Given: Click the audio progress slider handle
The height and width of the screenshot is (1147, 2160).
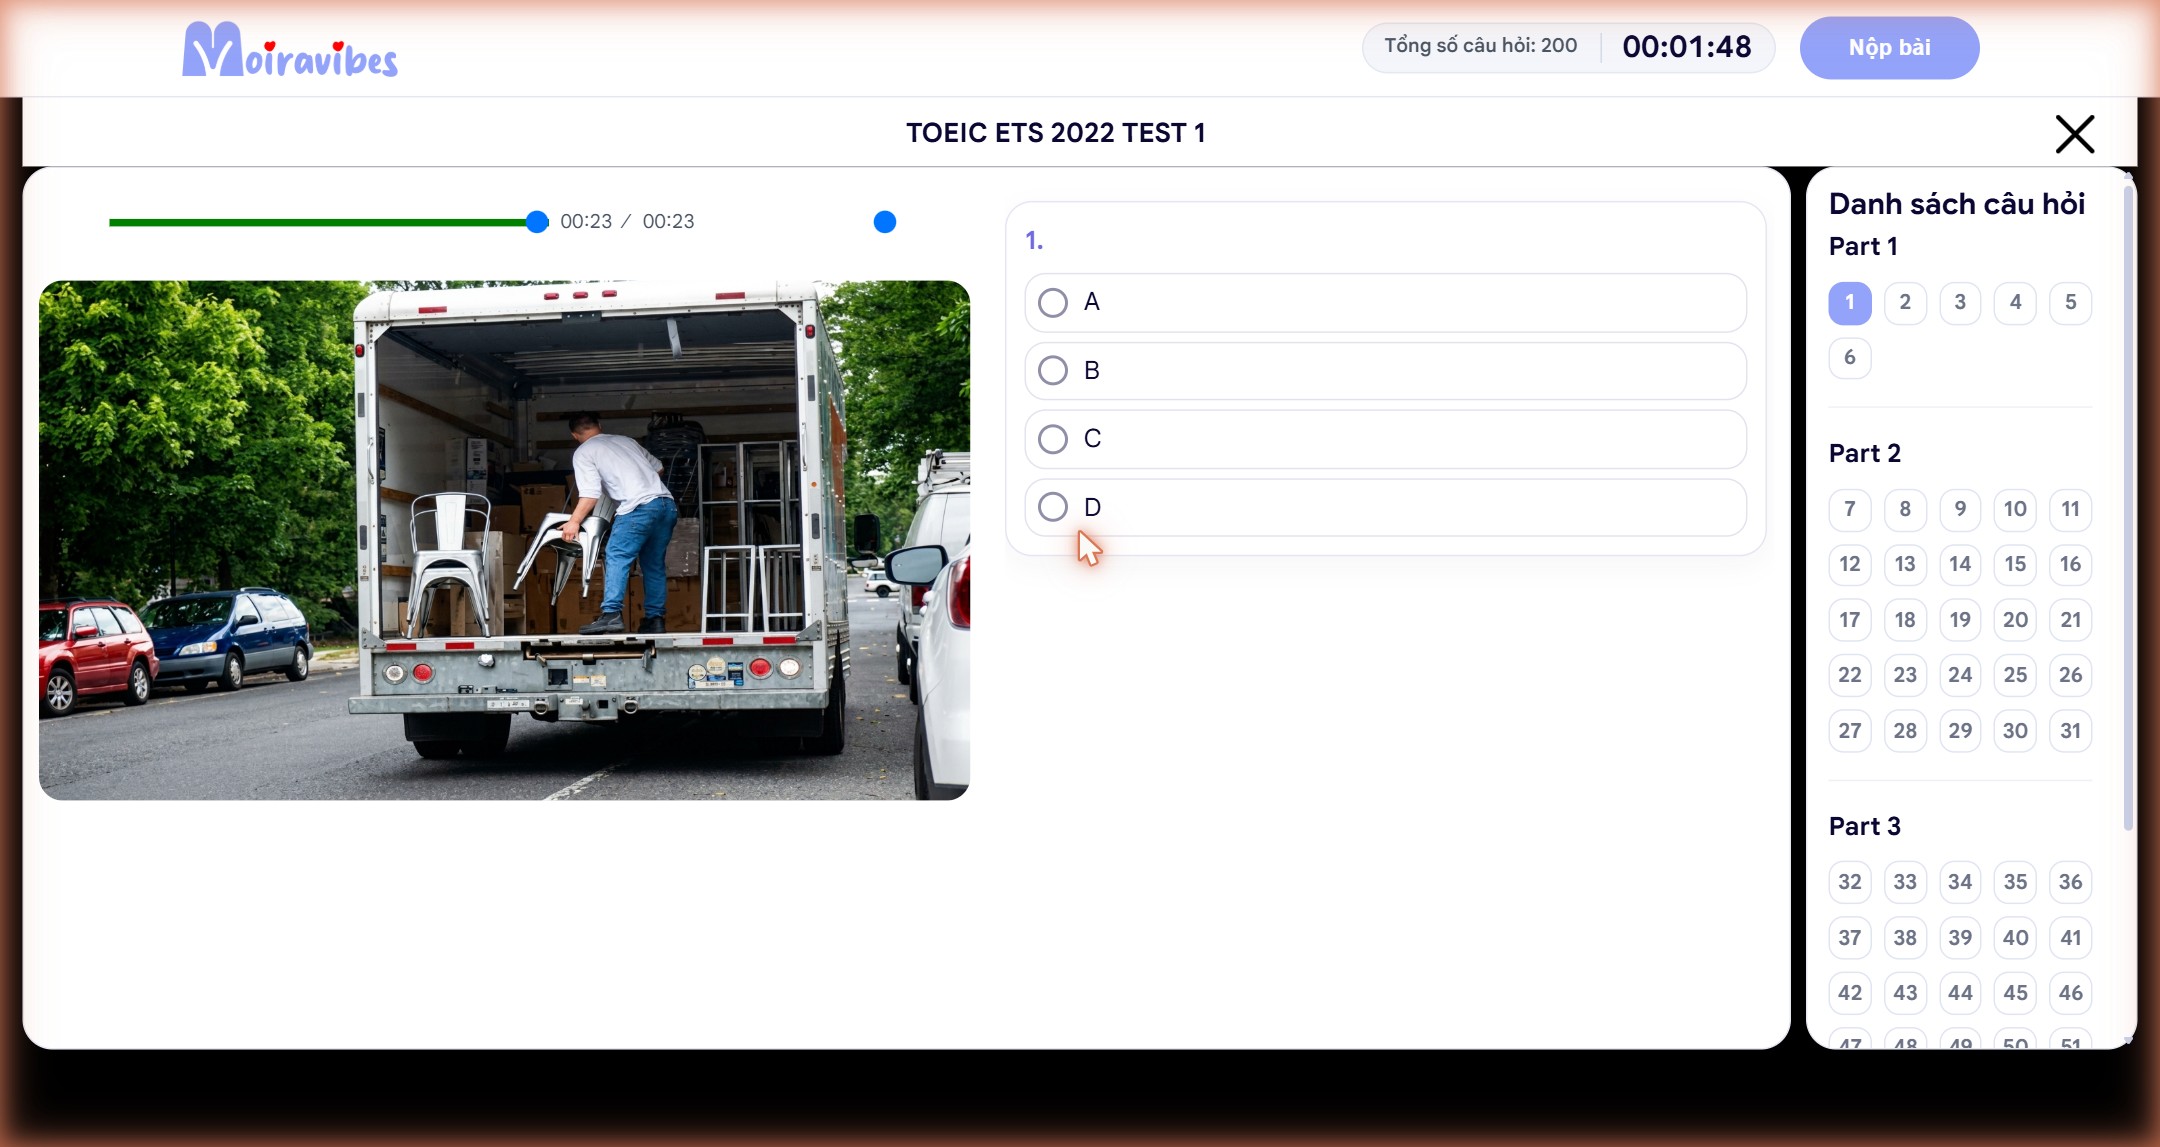Looking at the screenshot, I should pos(537,222).
